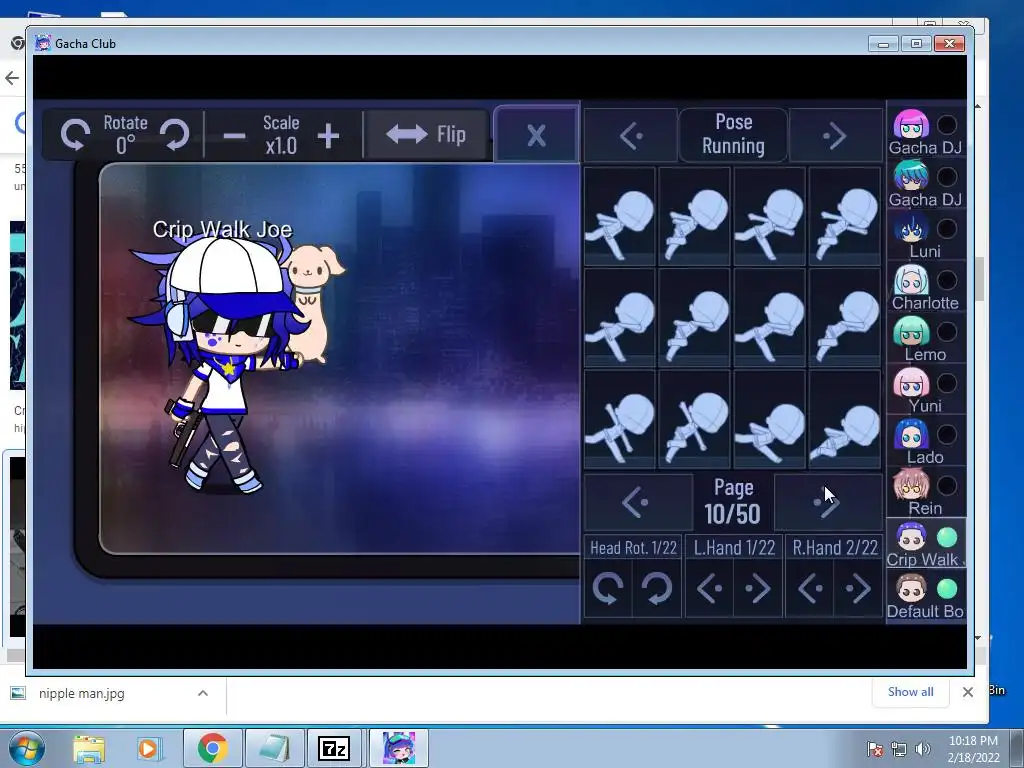Select the Default Bo character slot
This screenshot has height=768, width=1024.
pos(912,589)
